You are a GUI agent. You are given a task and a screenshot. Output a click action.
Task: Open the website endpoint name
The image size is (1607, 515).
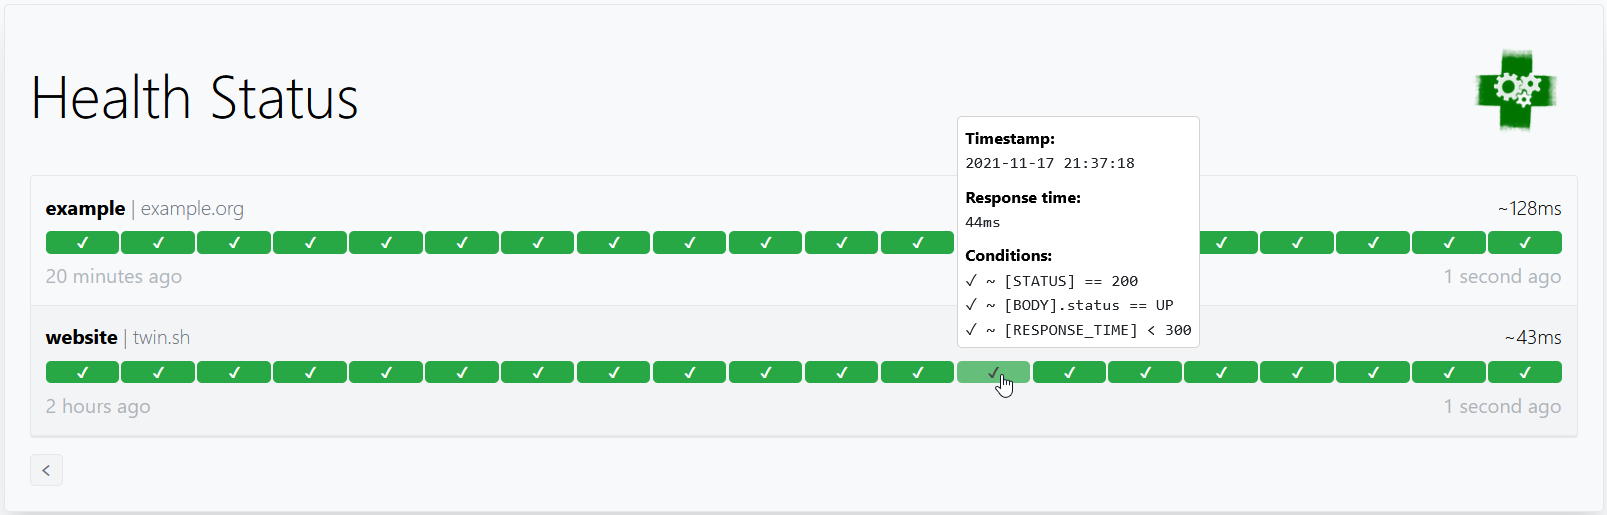tap(81, 338)
